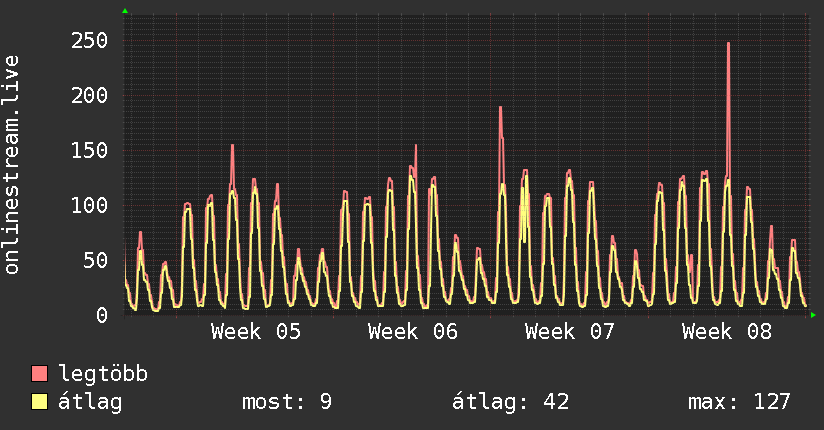The width and height of the screenshot is (824, 430).
Task: Click the 'most: 9' statistic
Action: (287, 402)
